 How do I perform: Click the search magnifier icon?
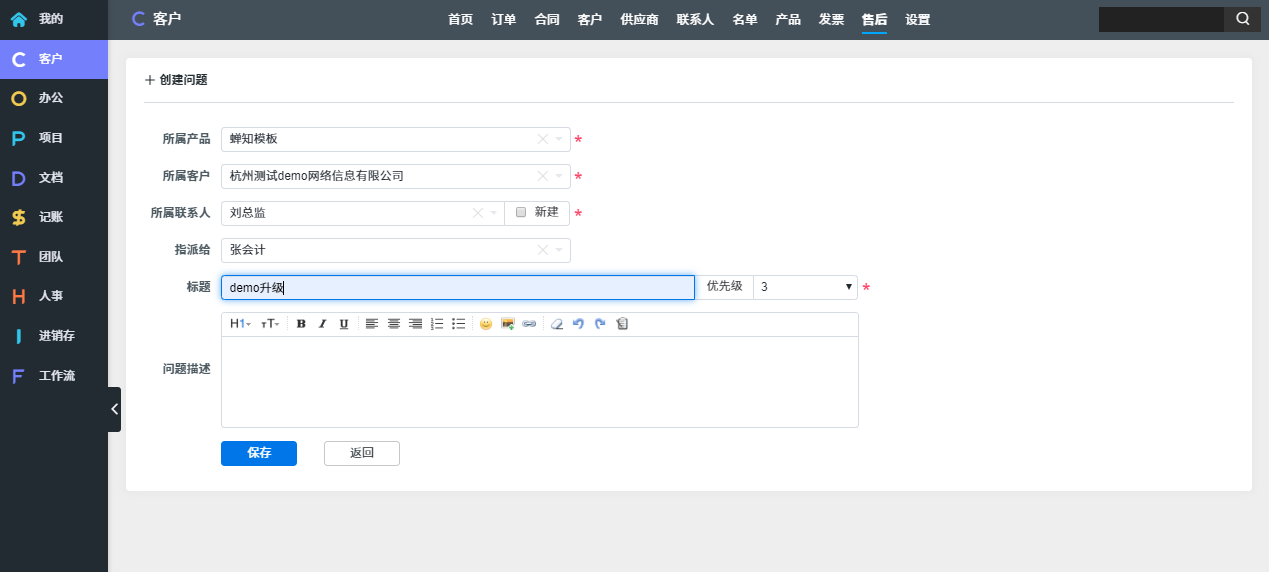click(x=1242, y=19)
